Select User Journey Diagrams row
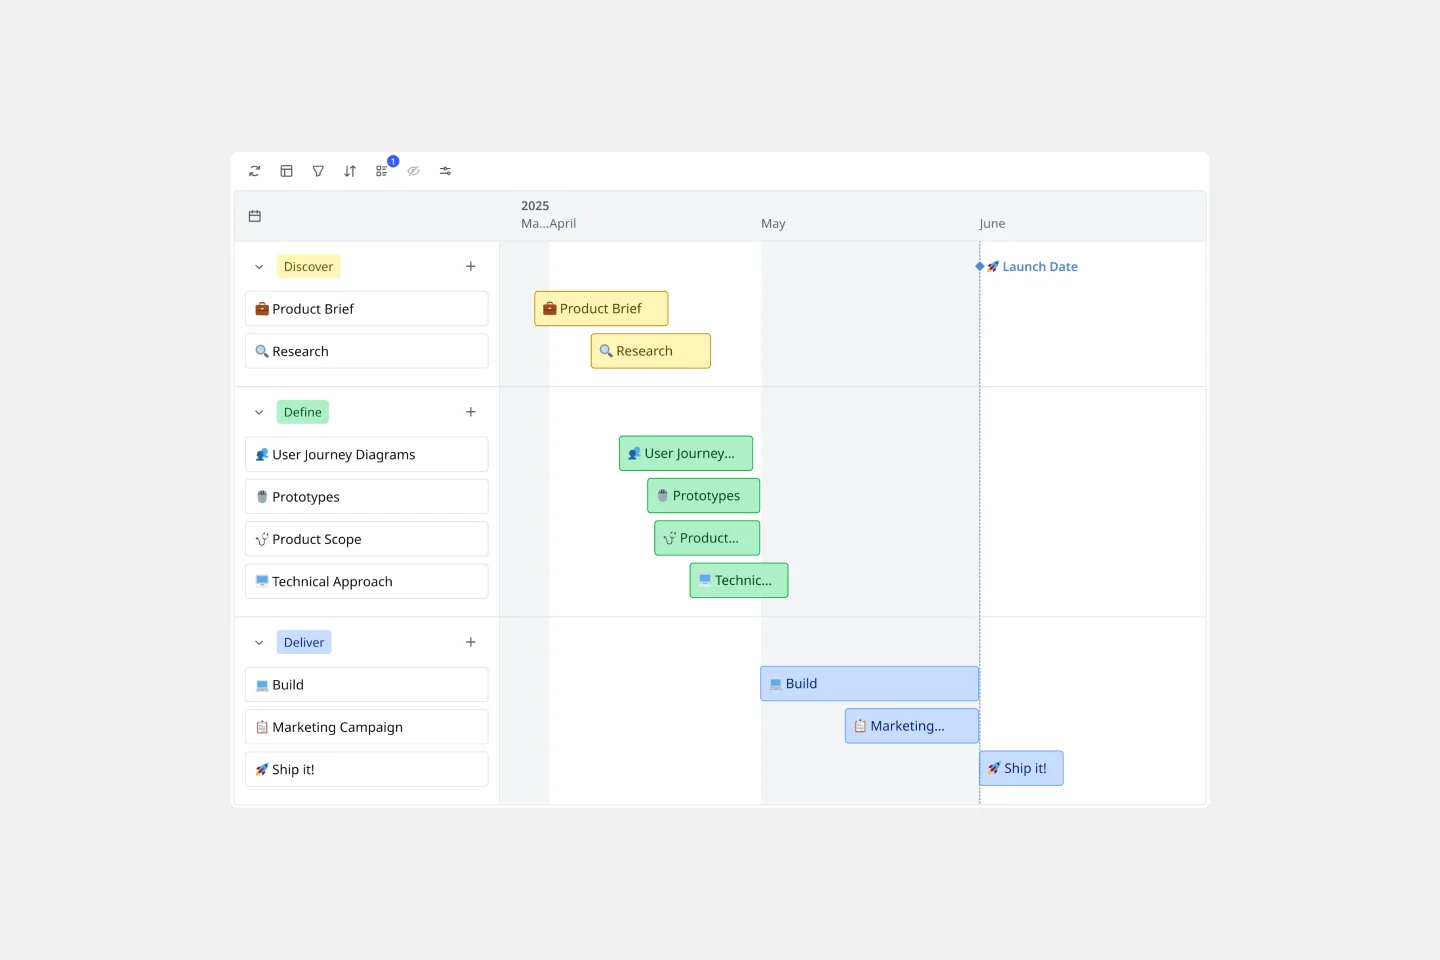1440x960 pixels. 367,454
